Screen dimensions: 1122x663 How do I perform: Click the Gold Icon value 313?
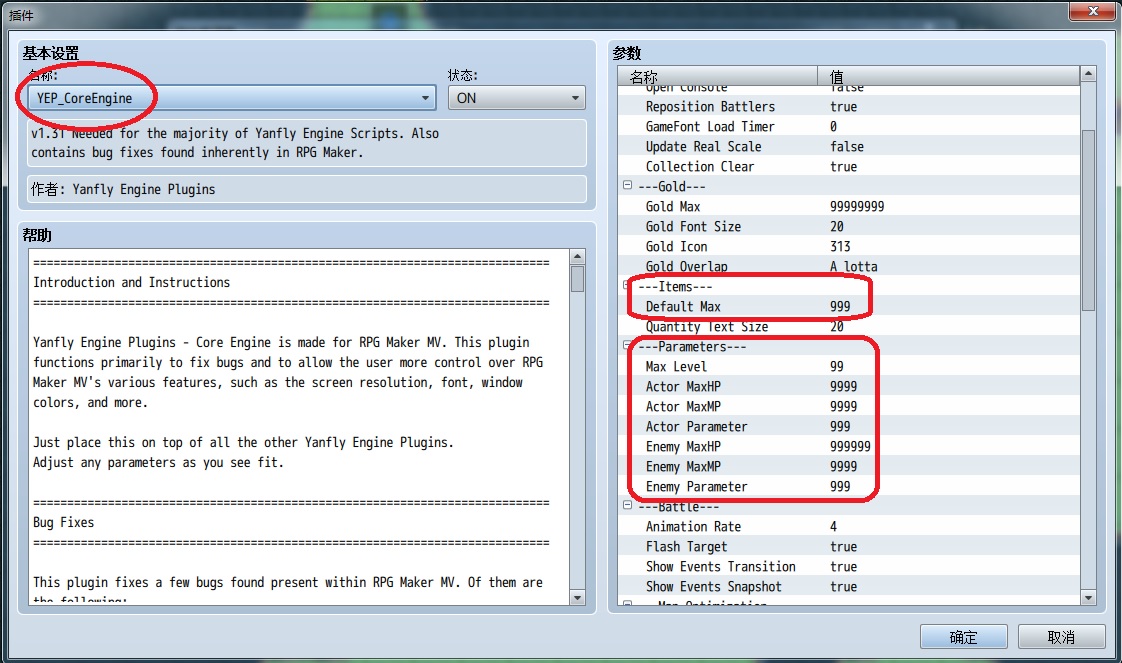click(x=840, y=247)
